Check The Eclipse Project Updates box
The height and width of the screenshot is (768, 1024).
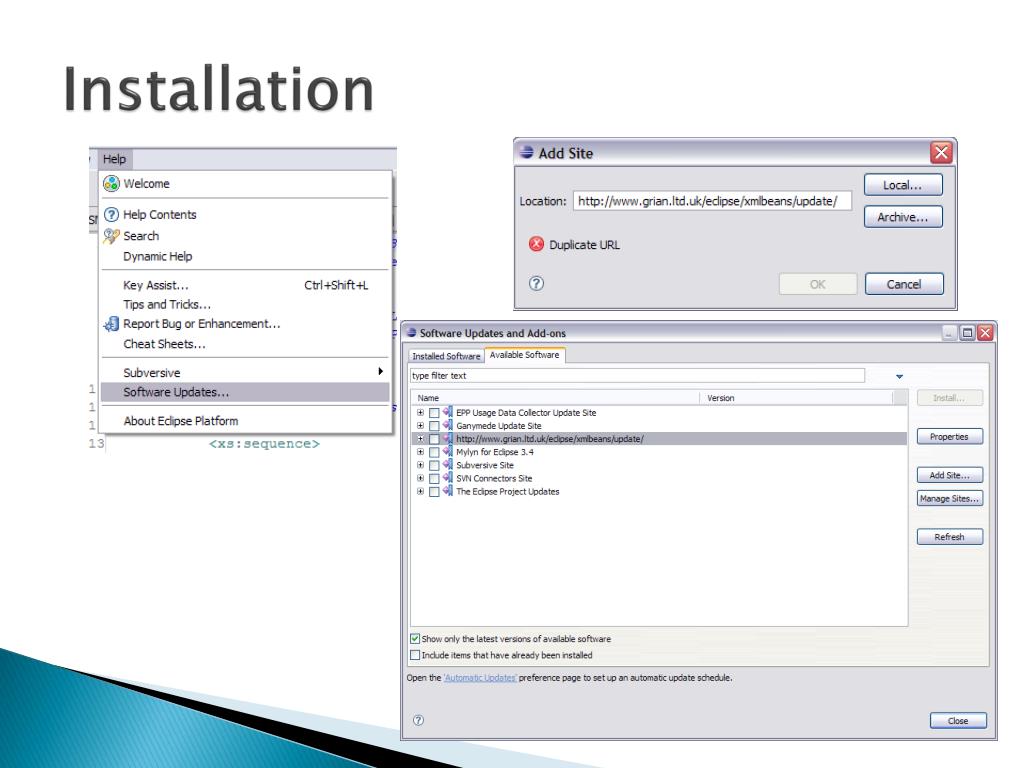434,492
